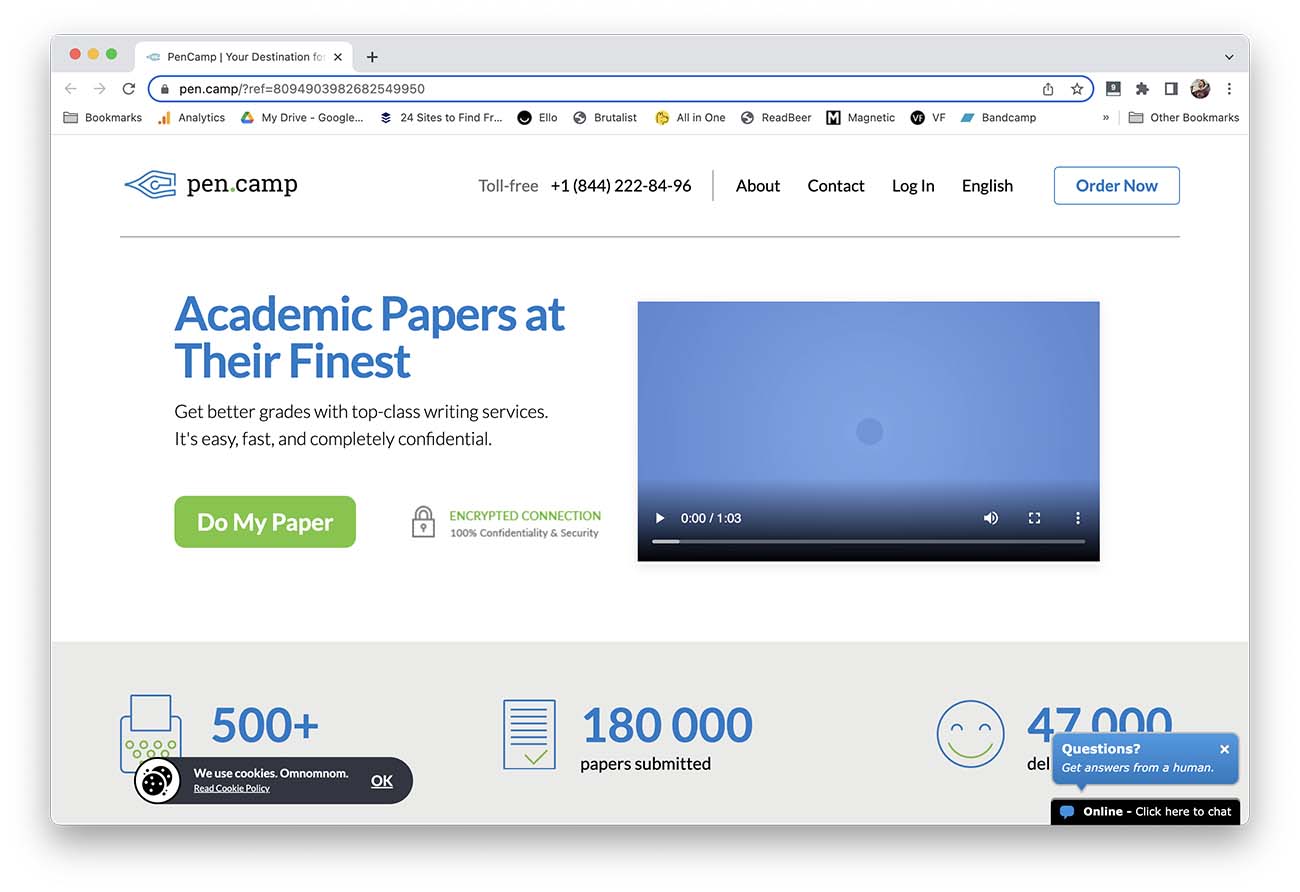Click the '180 000' figure
1300x892 pixels.
pos(667,725)
